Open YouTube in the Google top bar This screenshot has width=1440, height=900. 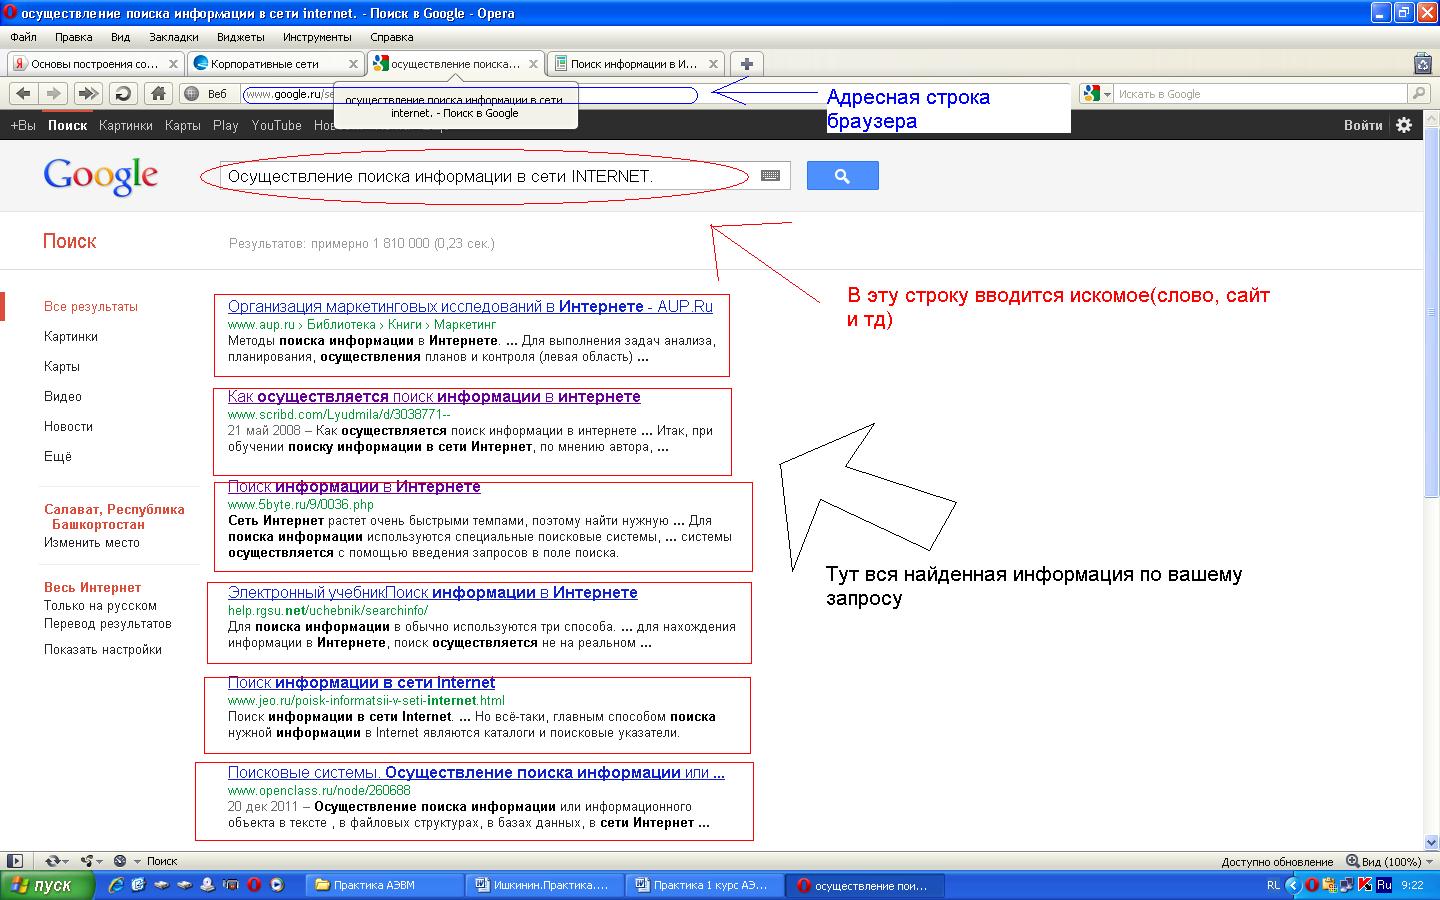[x=277, y=125]
